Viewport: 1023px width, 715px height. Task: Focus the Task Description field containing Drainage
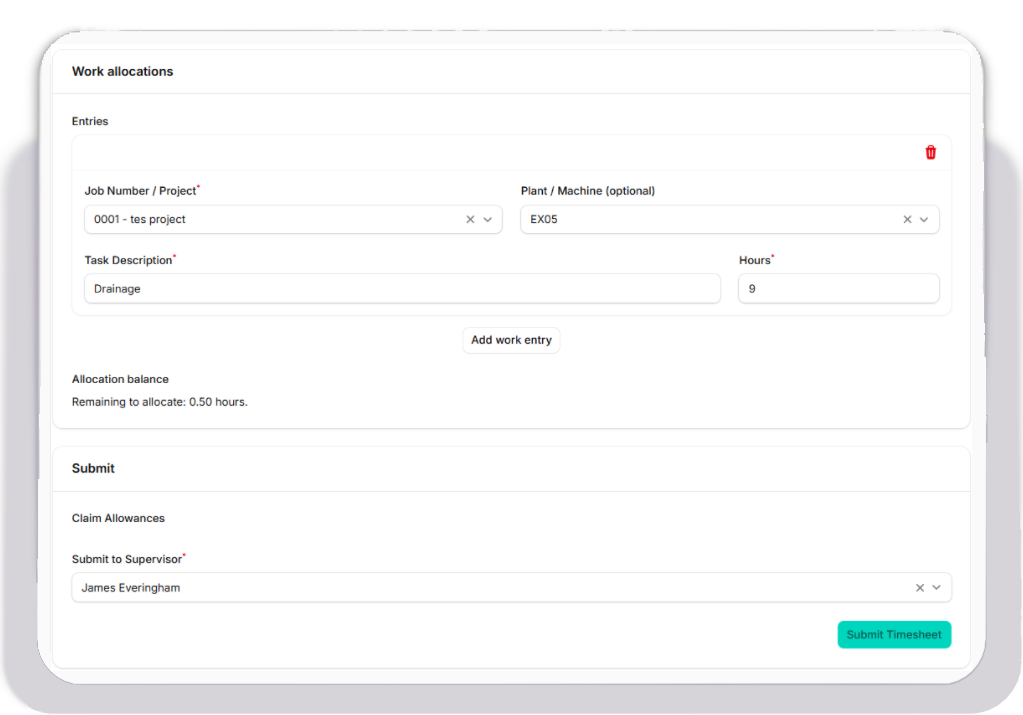pyautogui.click(x=400, y=289)
